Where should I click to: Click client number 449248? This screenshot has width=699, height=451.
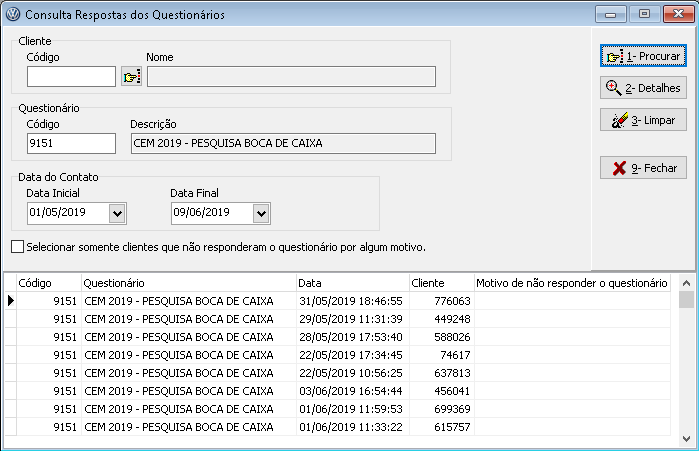[452, 319]
